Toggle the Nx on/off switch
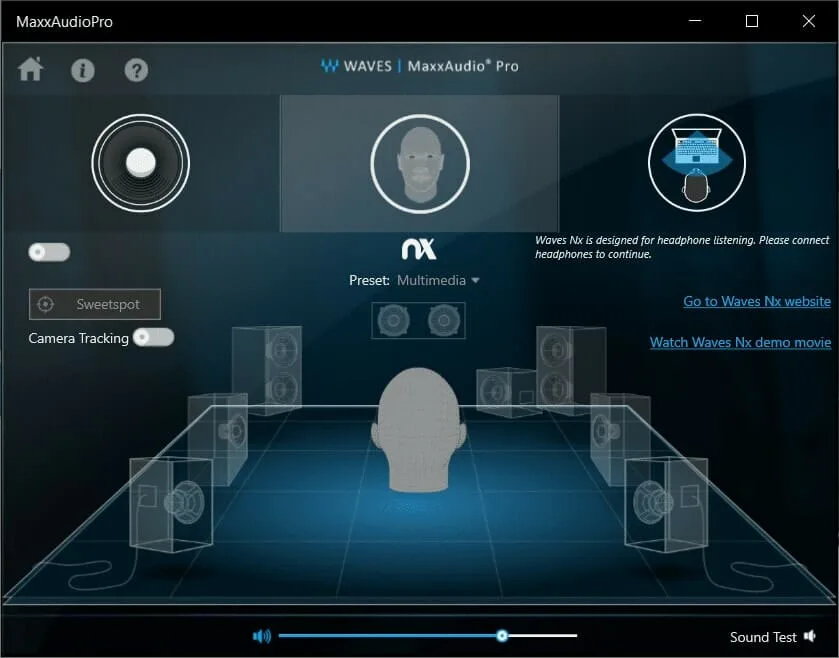839x658 pixels. pyautogui.click(x=49, y=252)
